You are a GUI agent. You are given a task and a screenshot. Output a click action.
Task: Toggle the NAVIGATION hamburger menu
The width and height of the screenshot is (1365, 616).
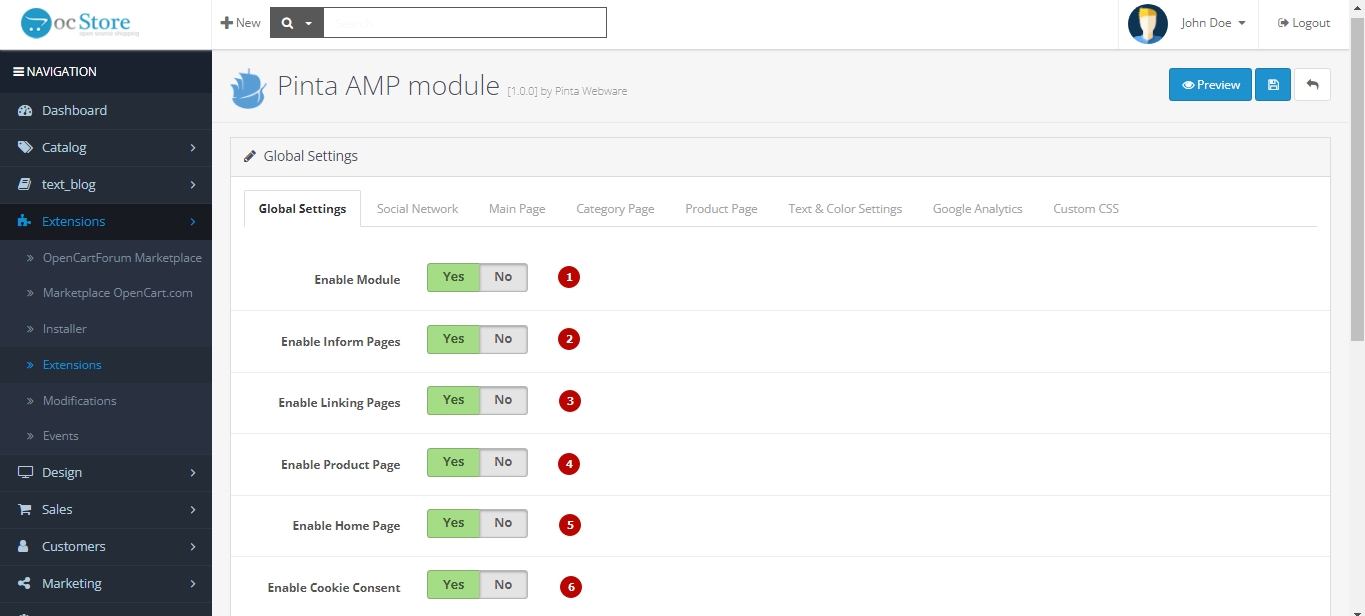point(18,72)
